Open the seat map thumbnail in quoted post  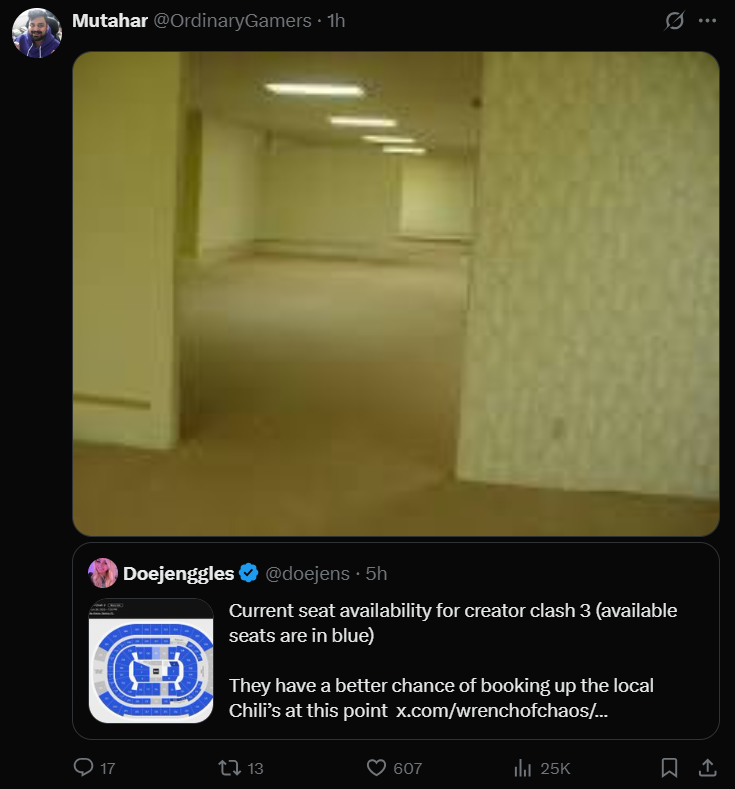(151, 661)
